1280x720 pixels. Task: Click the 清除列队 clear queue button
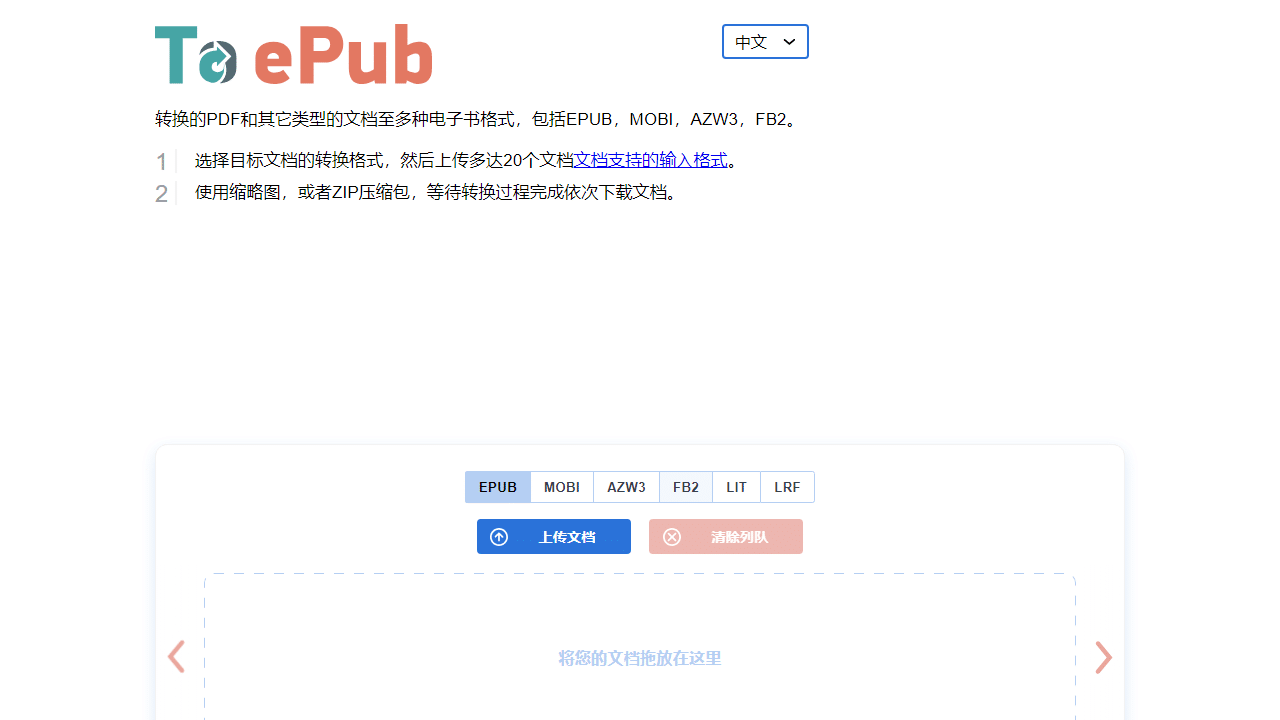point(726,537)
